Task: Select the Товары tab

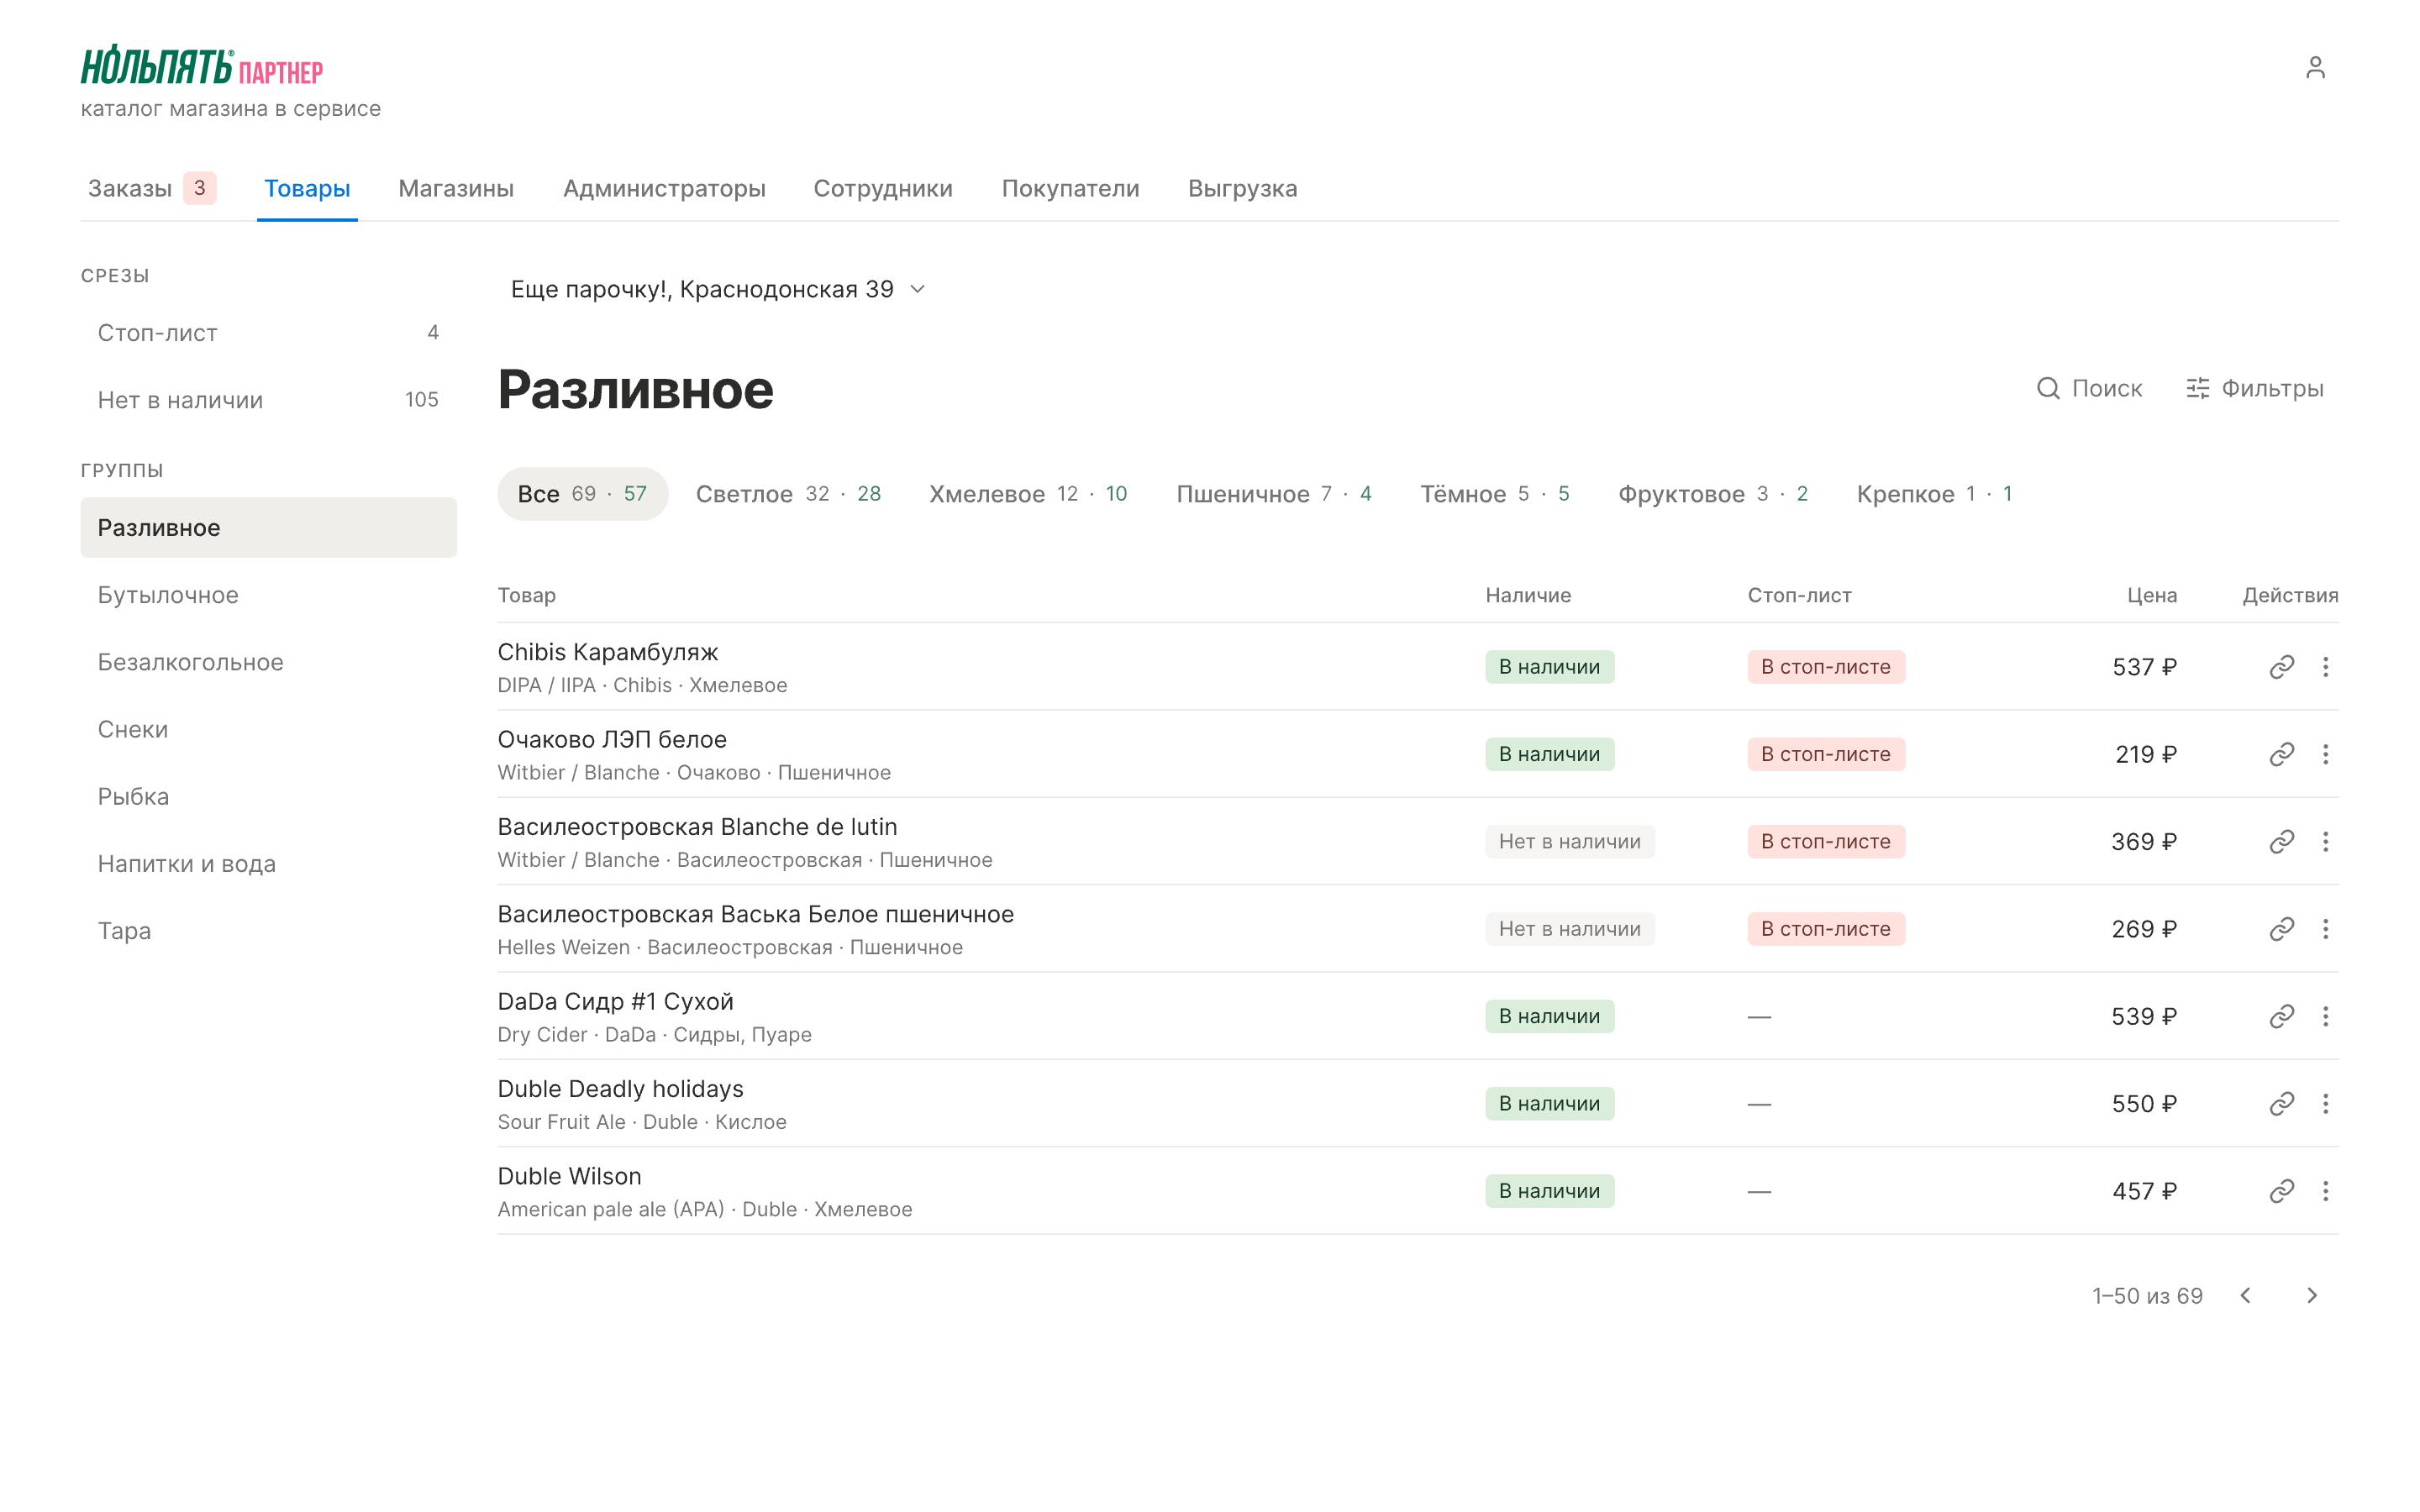Action: coord(307,189)
